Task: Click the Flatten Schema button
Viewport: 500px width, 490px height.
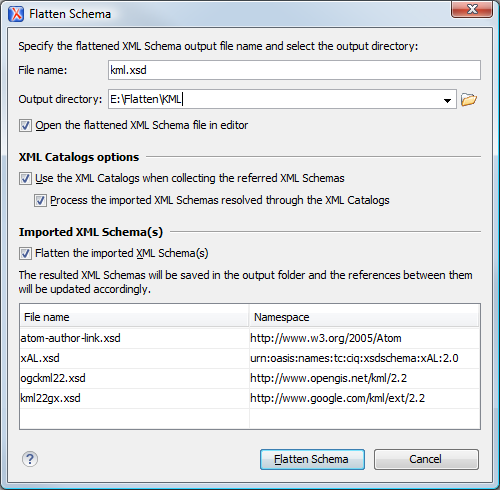Action: (312, 459)
